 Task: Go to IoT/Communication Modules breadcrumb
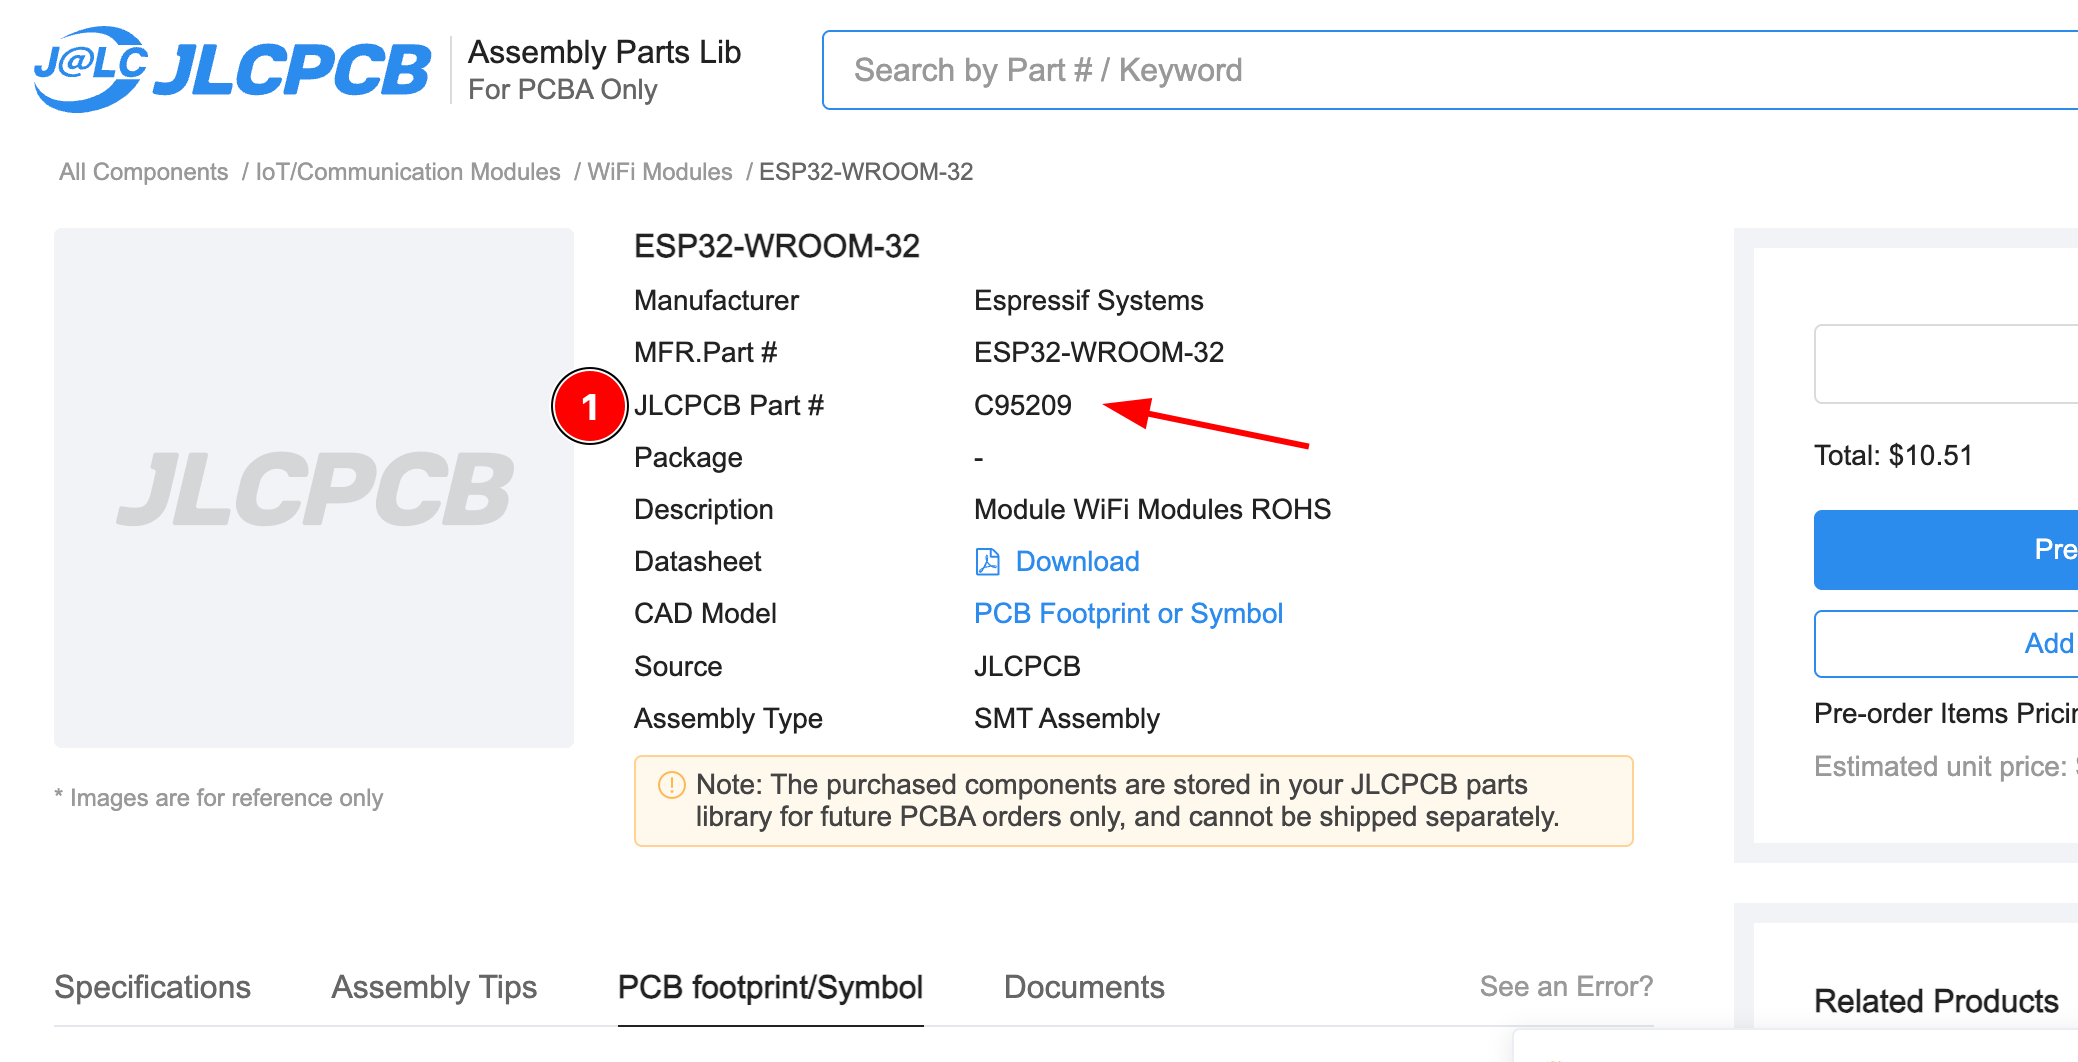[408, 172]
